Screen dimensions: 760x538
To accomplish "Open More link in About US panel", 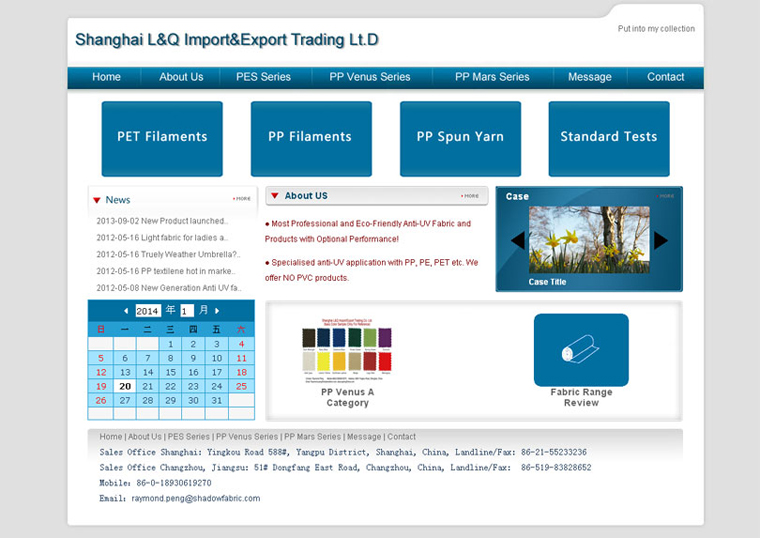I will 470,196.
